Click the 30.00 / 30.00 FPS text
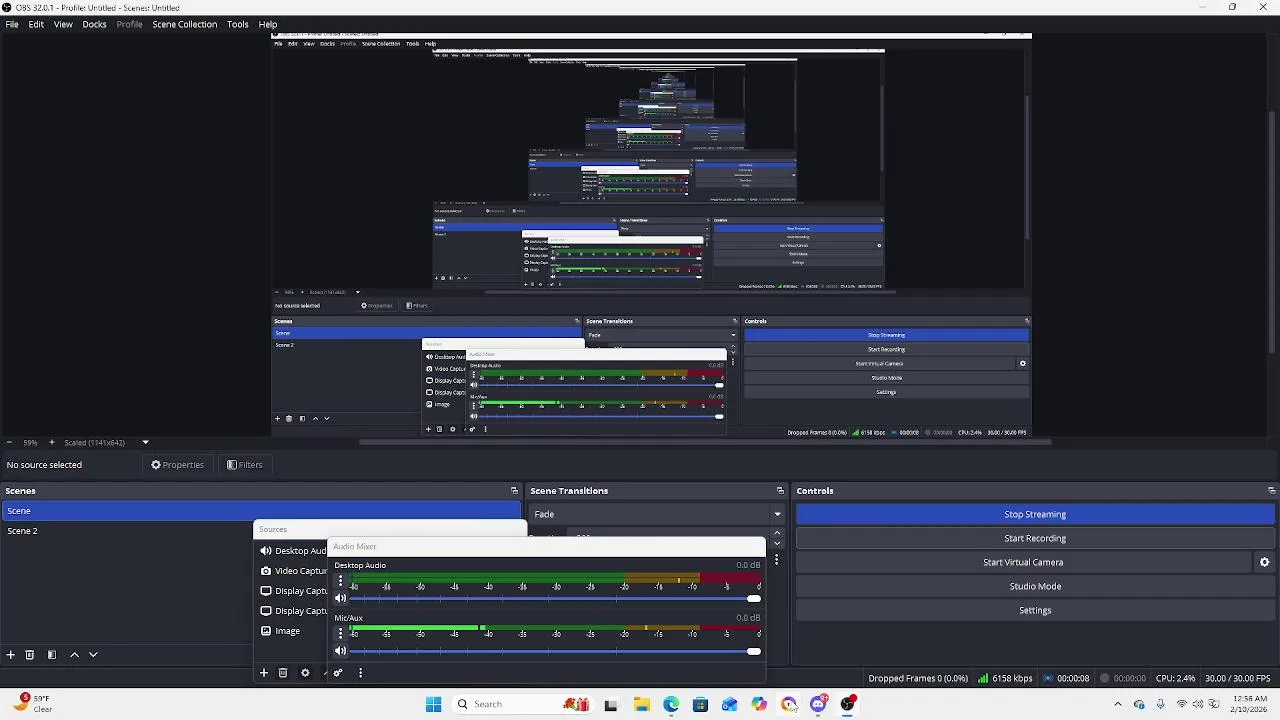Image resolution: width=1280 pixels, height=720 pixels. pos(1238,678)
